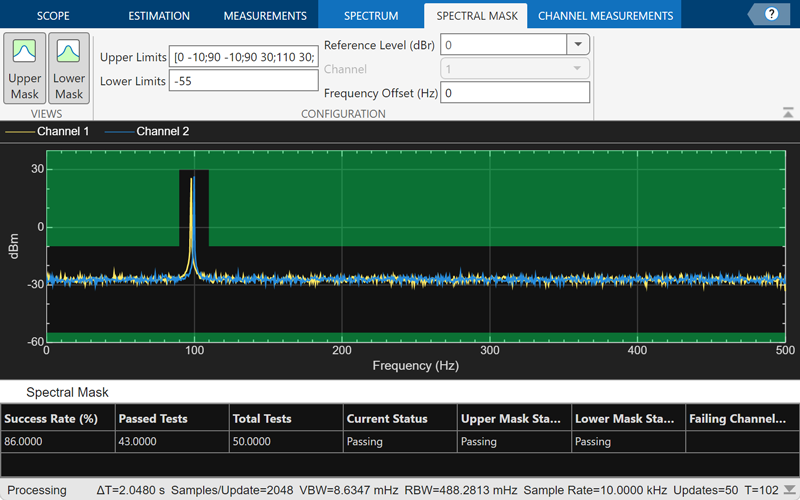Click the Upper Limits input field
The height and width of the screenshot is (500, 800).
244,56
